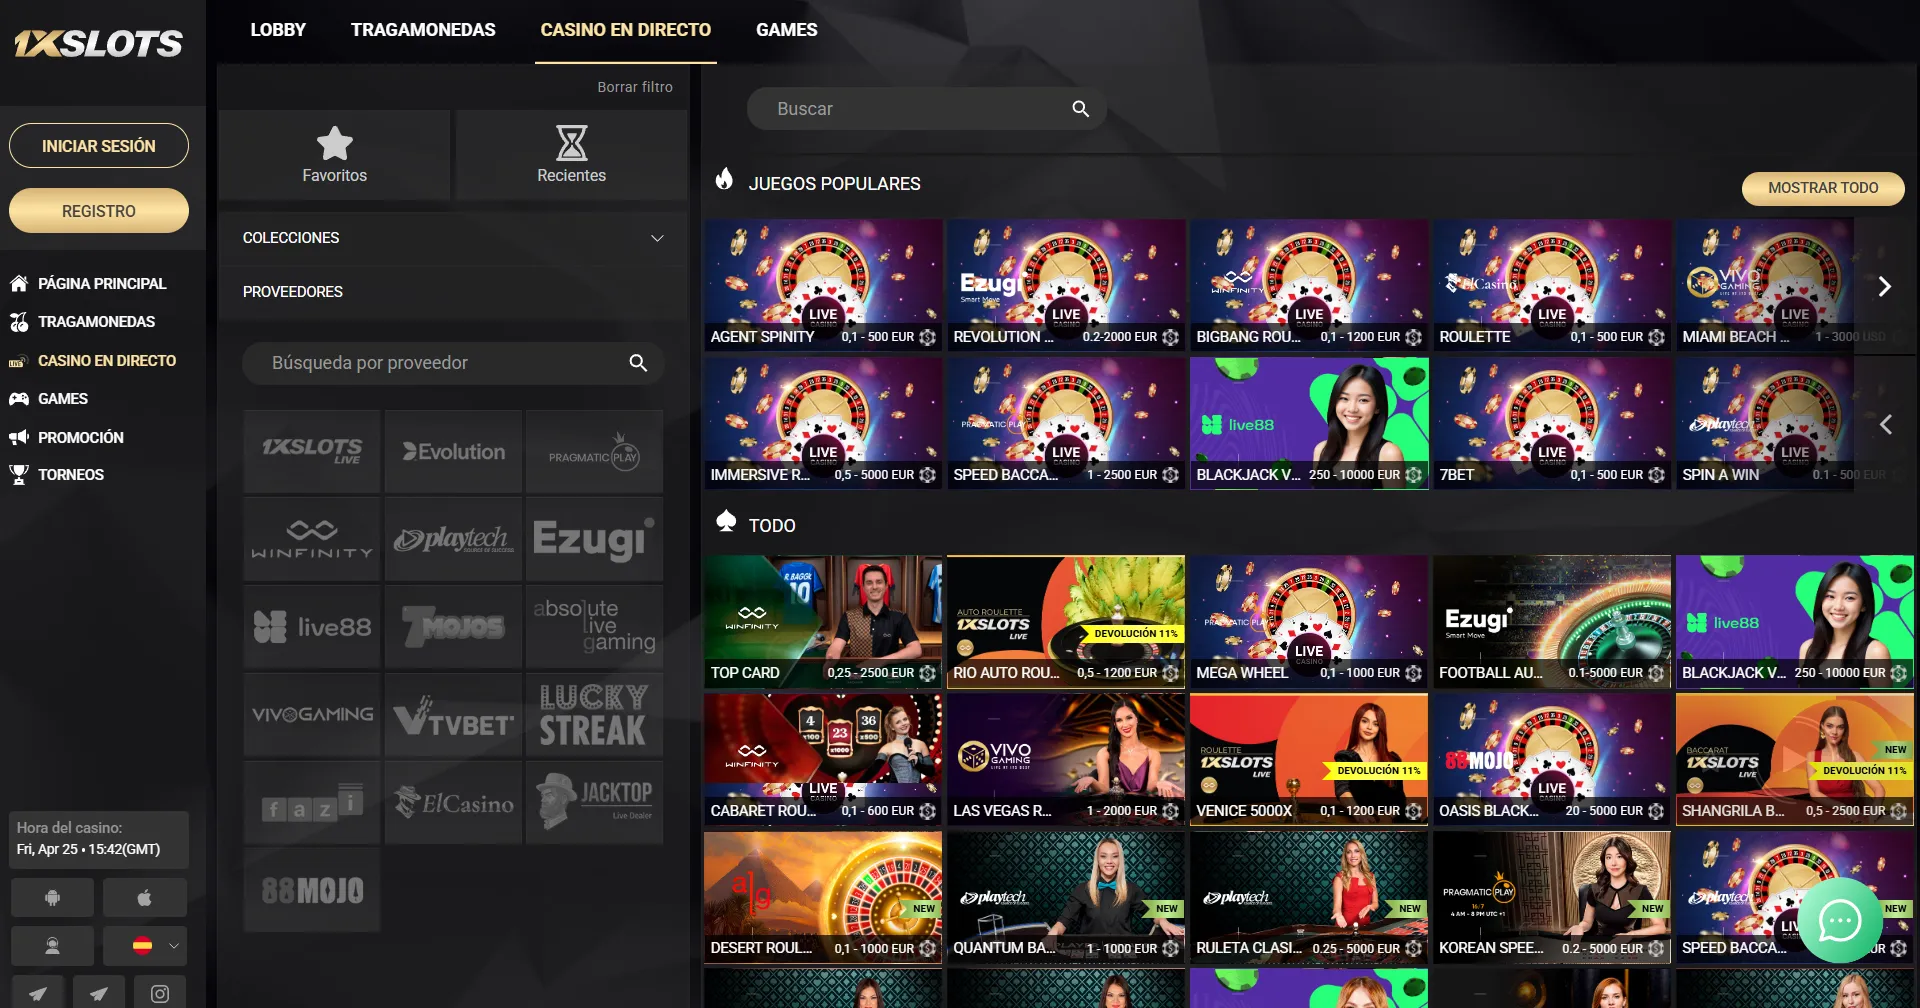This screenshot has width=1920, height=1008.
Task: Open the Venice 5000X game thumbnail
Action: click(x=1309, y=760)
